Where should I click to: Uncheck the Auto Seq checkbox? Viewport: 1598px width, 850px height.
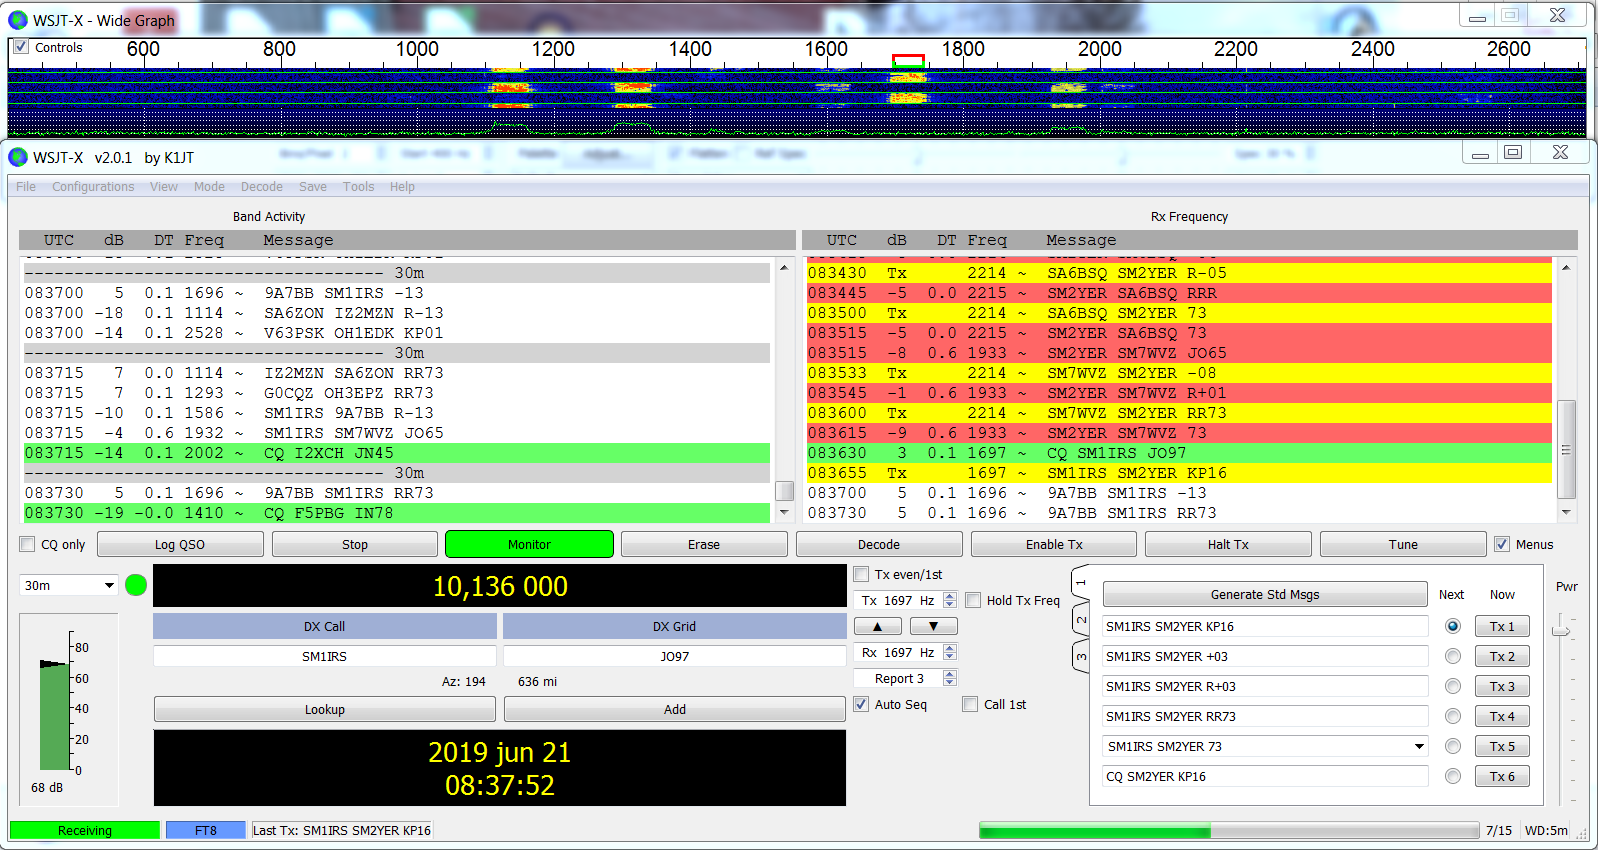861,704
